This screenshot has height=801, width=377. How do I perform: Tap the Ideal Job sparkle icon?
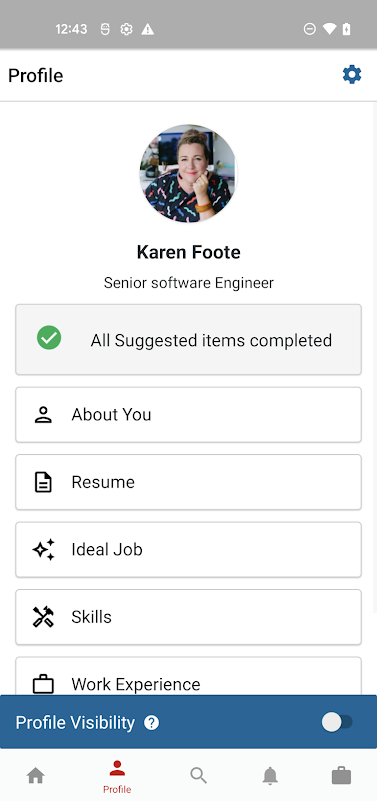[x=43, y=550]
